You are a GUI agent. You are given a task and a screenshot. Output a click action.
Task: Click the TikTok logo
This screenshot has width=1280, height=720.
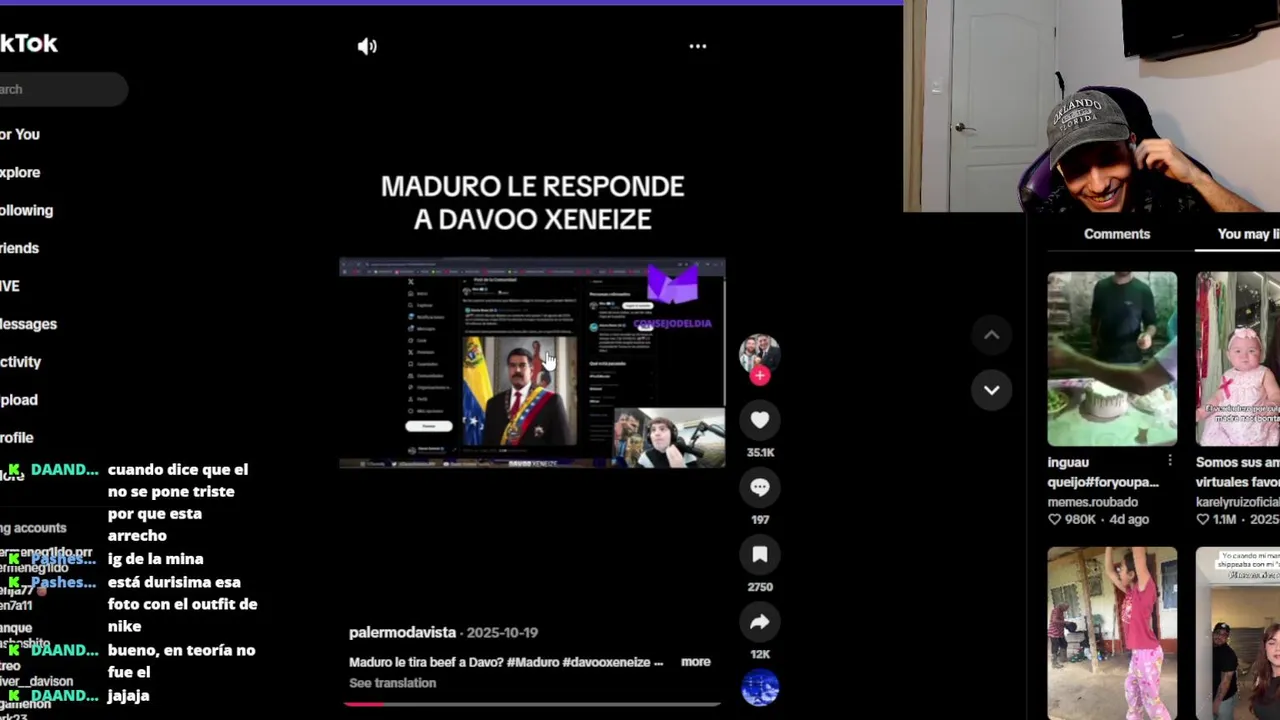(x=29, y=43)
